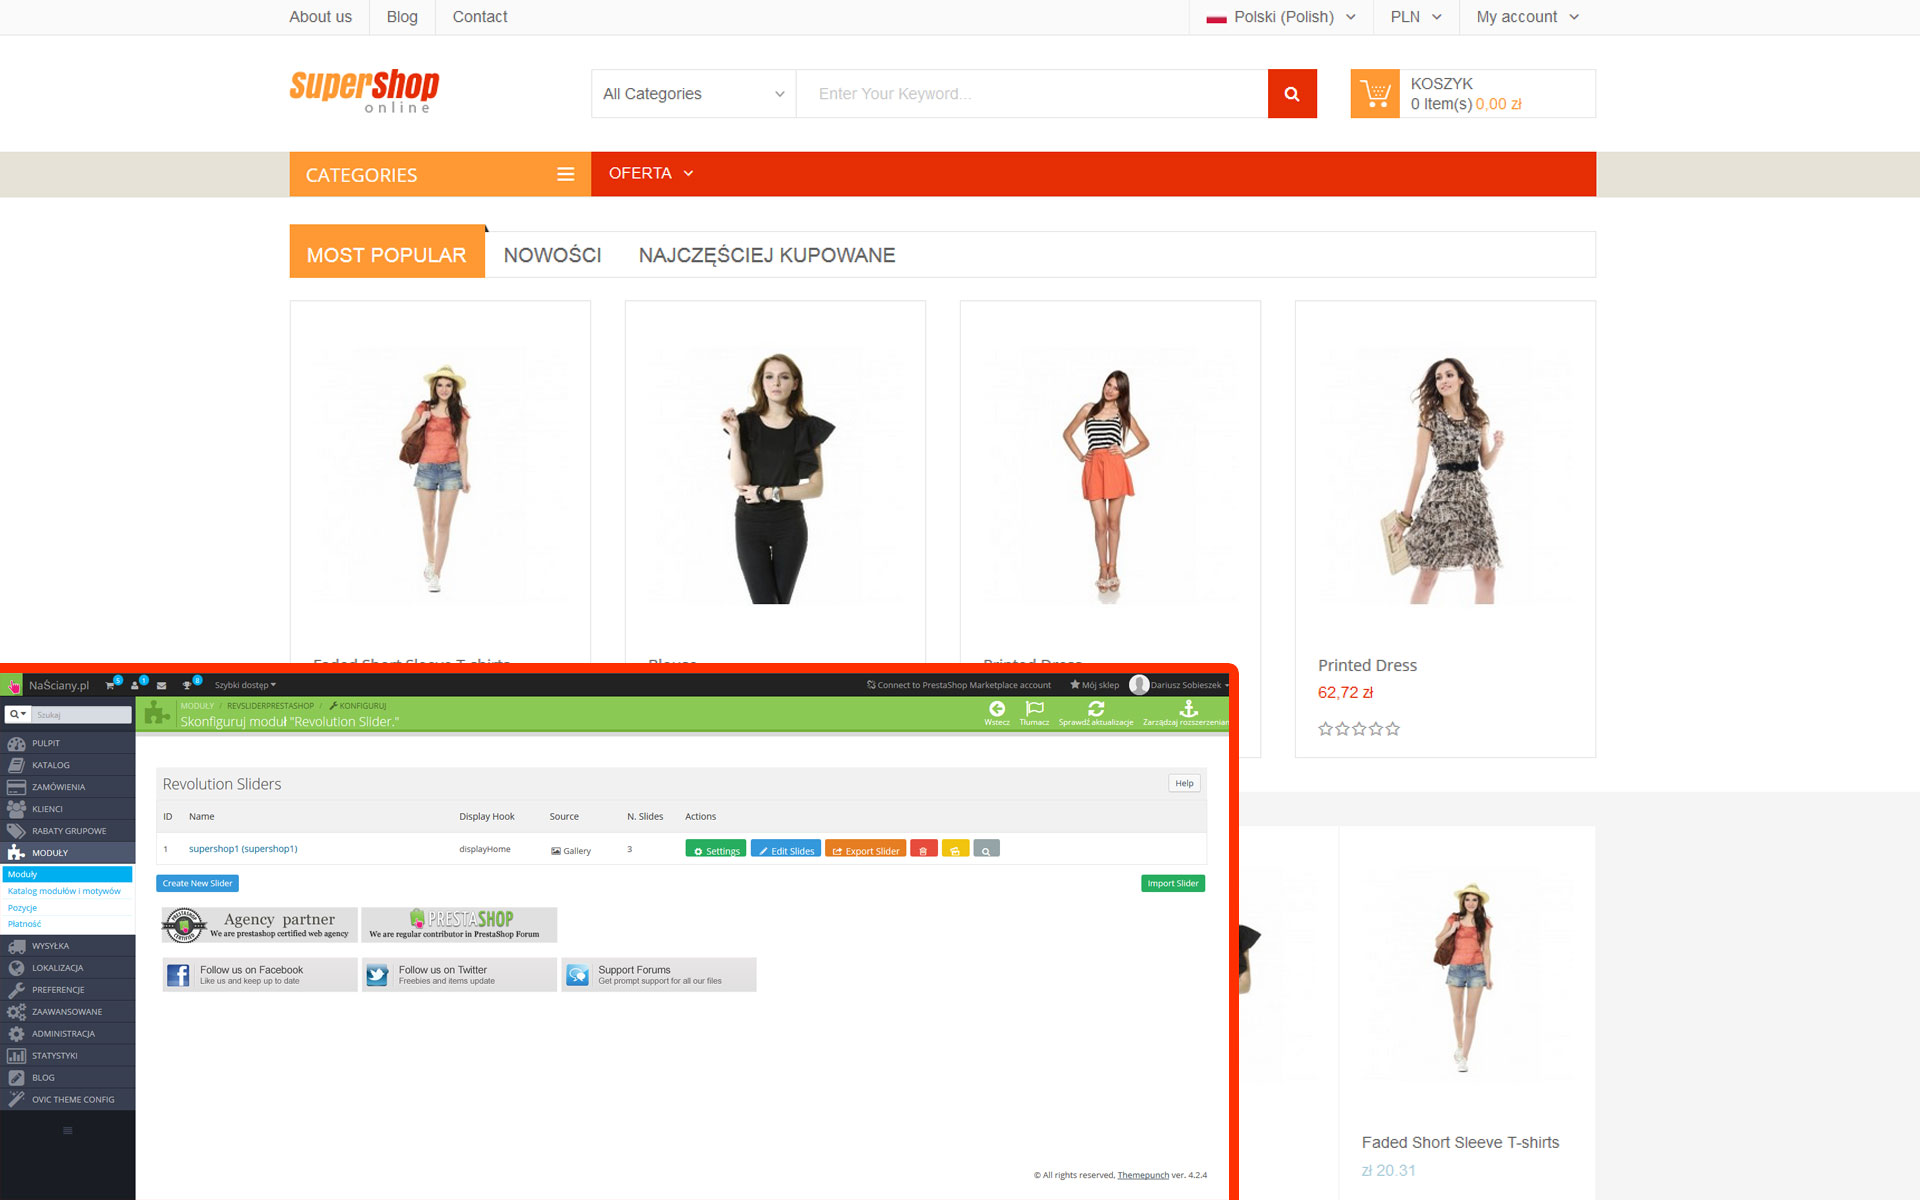This screenshot has width=1920, height=1200.
Task: Open PULPIT dashboard in admin sidebar
Action: pyautogui.click(x=67, y=743)
